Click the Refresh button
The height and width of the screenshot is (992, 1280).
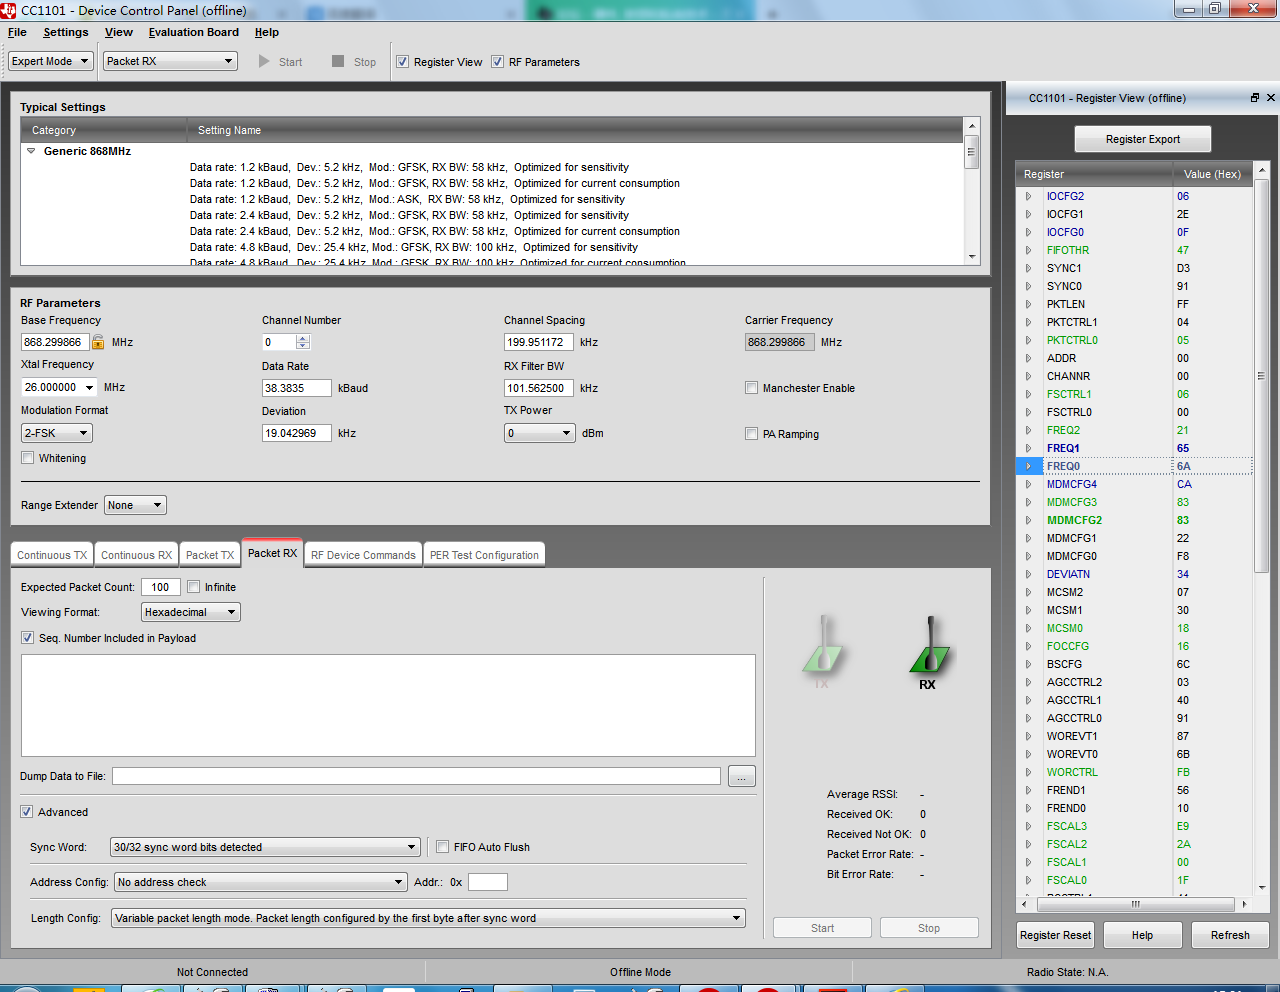1230,935
